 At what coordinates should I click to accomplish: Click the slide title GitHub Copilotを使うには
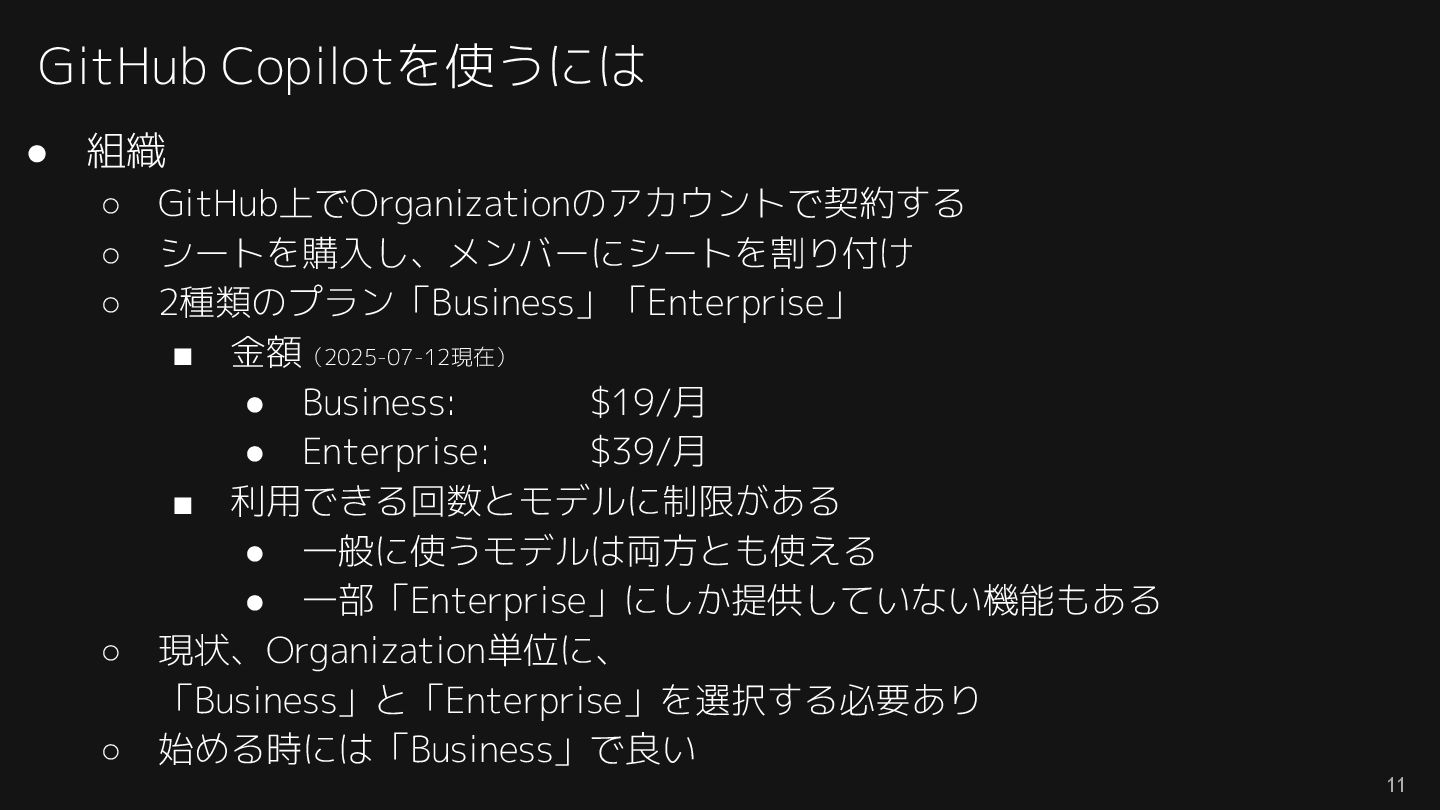coord(341,66)
